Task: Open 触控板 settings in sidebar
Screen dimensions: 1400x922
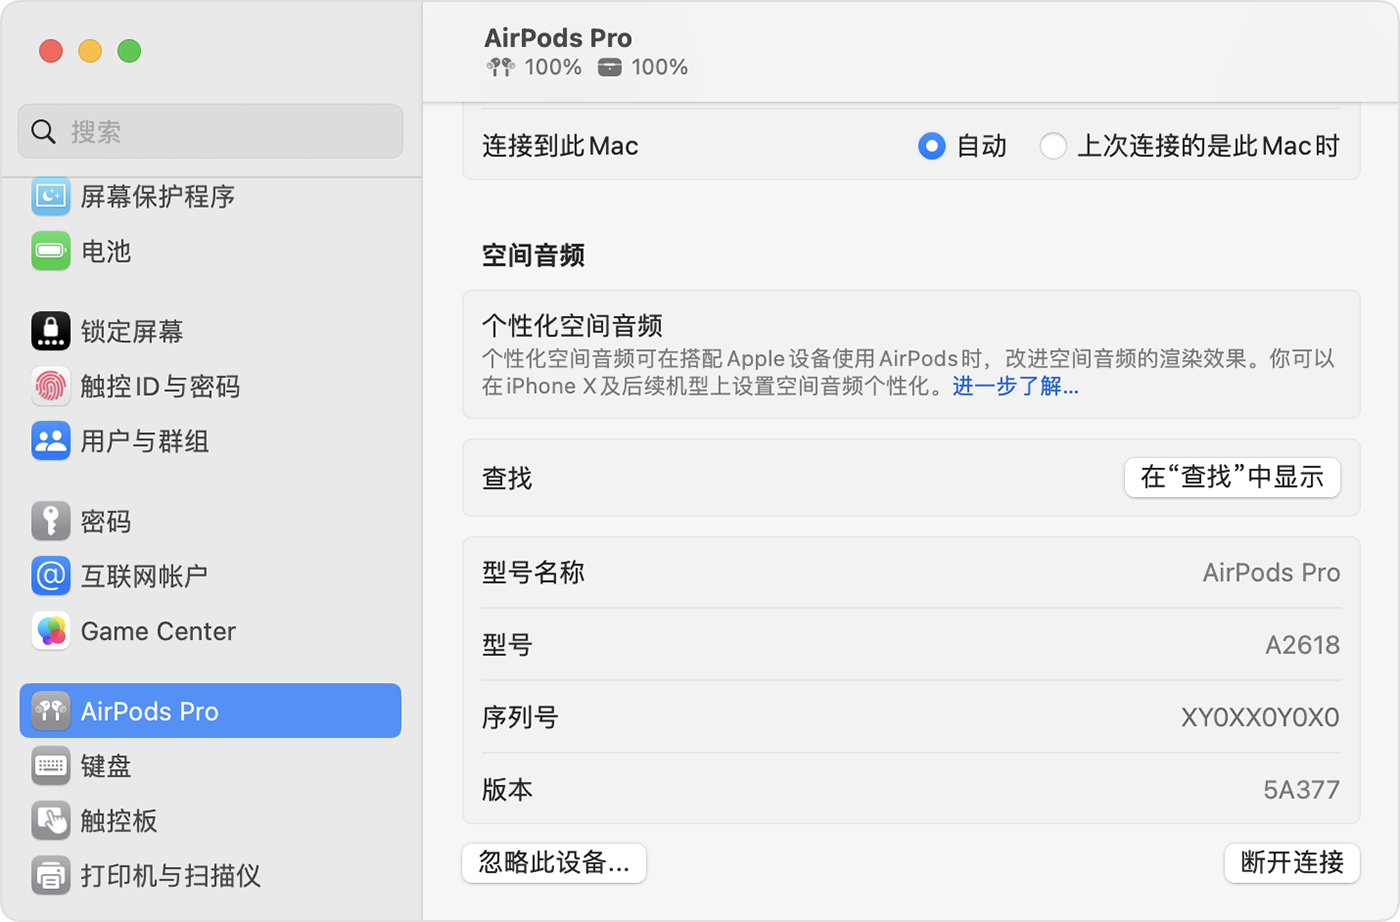Action: 210,821
